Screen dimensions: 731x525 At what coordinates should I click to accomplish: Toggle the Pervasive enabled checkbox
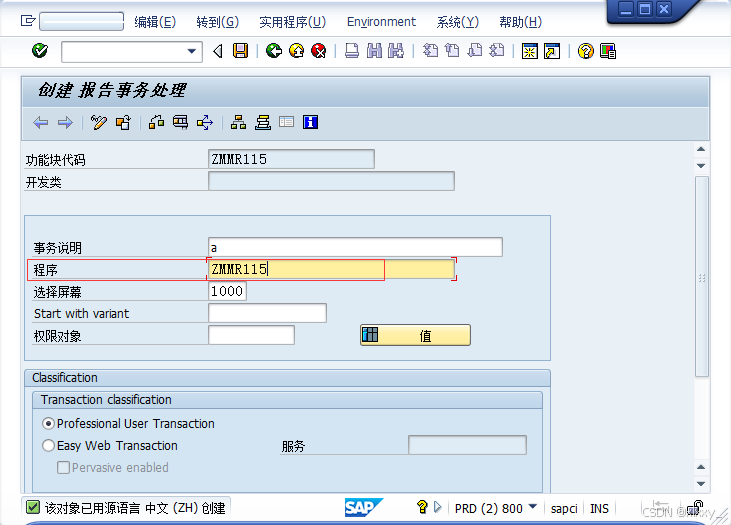(x=63, y=468)
